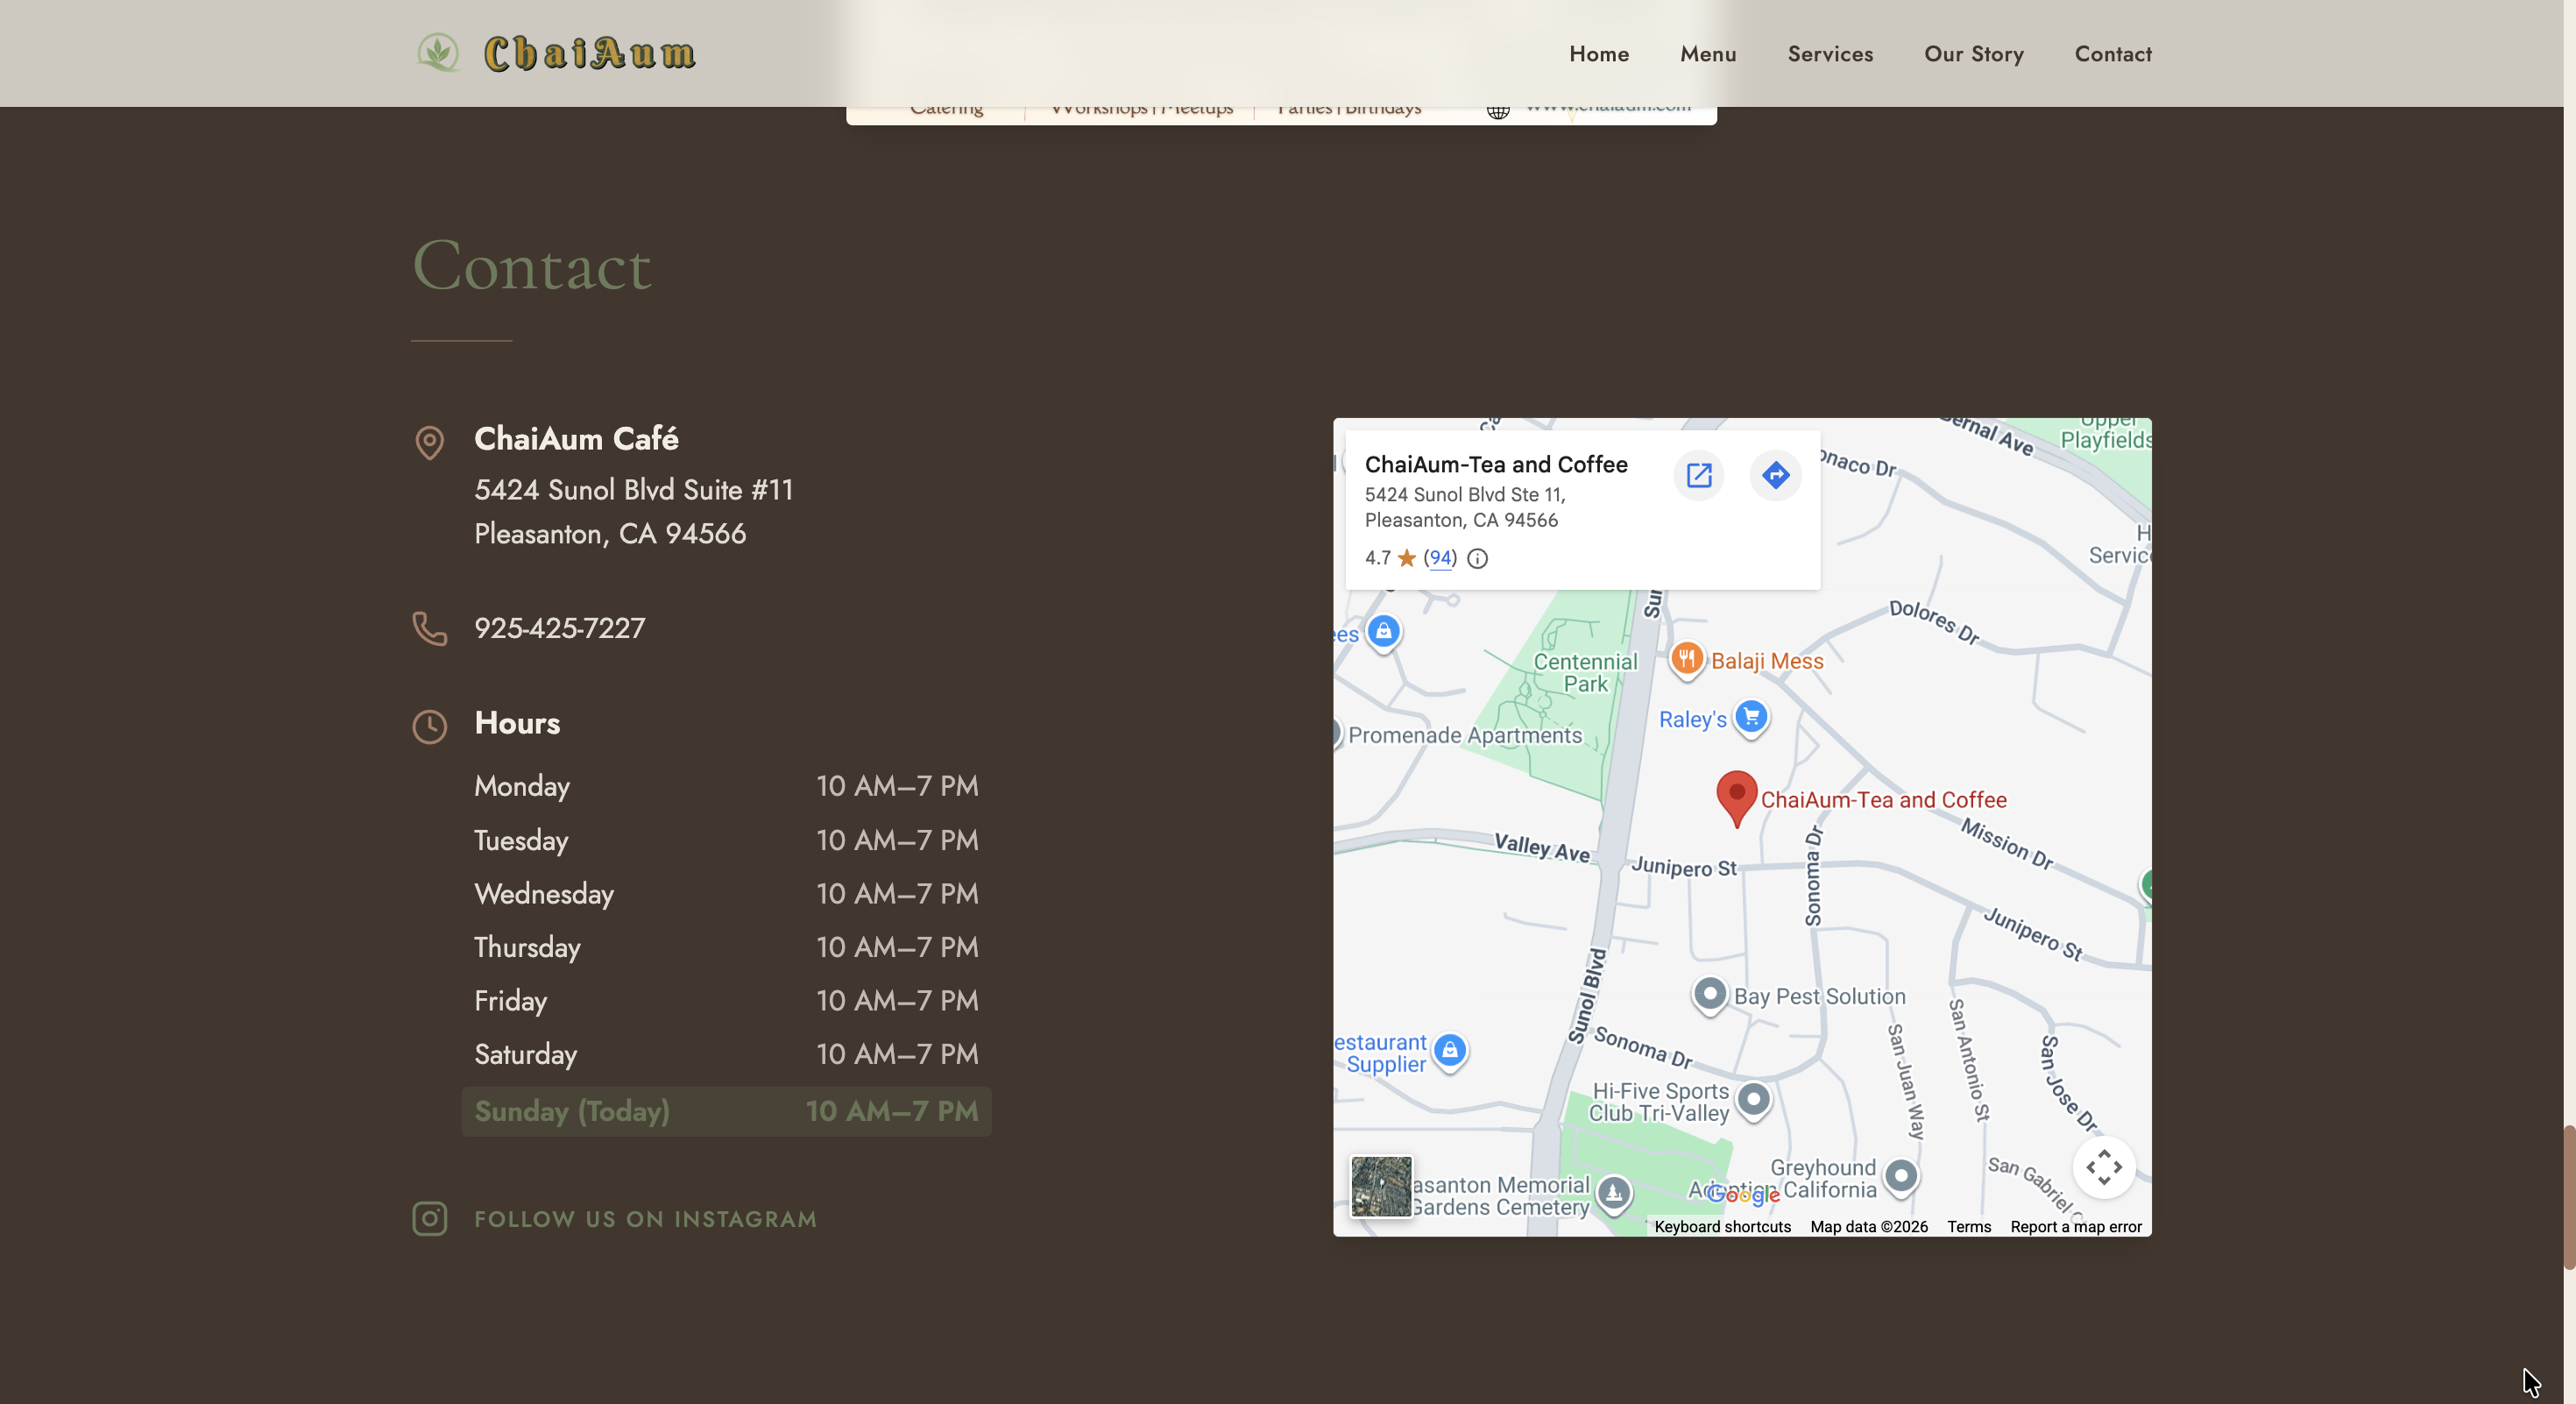
Task: Open the 94 reviews link
Action: click(1440, 558)
